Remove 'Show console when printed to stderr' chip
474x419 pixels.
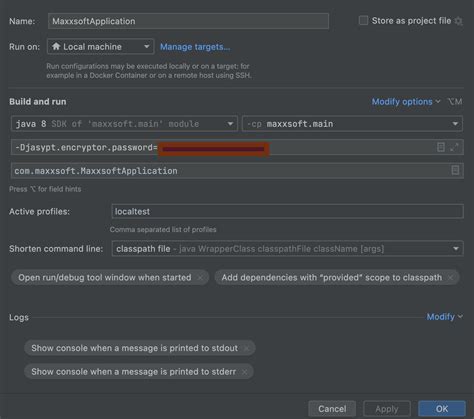click(244, 372)
